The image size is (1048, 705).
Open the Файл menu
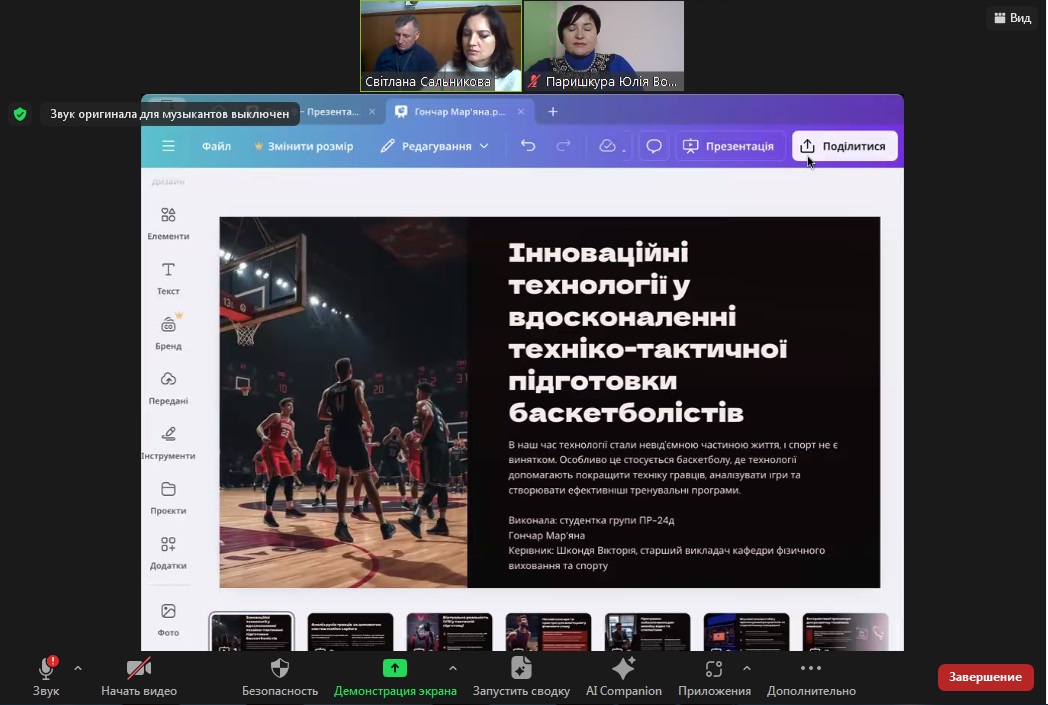tap(216, 146)
